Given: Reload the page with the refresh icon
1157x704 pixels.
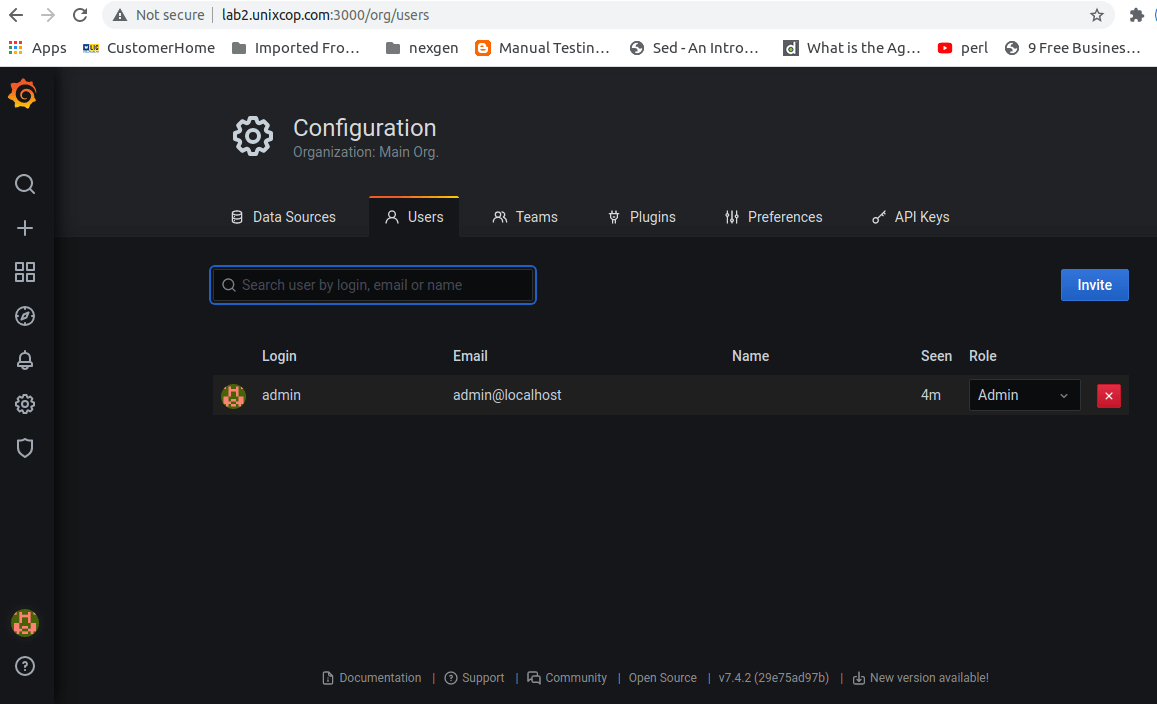Looking at the screenshot, I should (x=80, y=15).
